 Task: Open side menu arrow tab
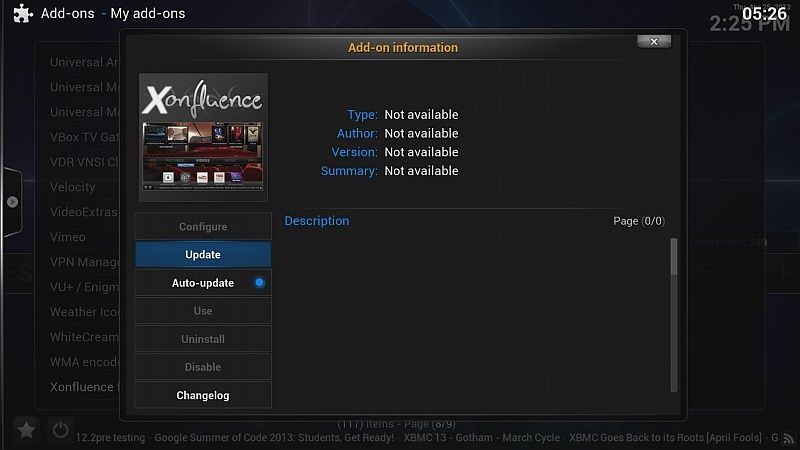click(12, 202)
